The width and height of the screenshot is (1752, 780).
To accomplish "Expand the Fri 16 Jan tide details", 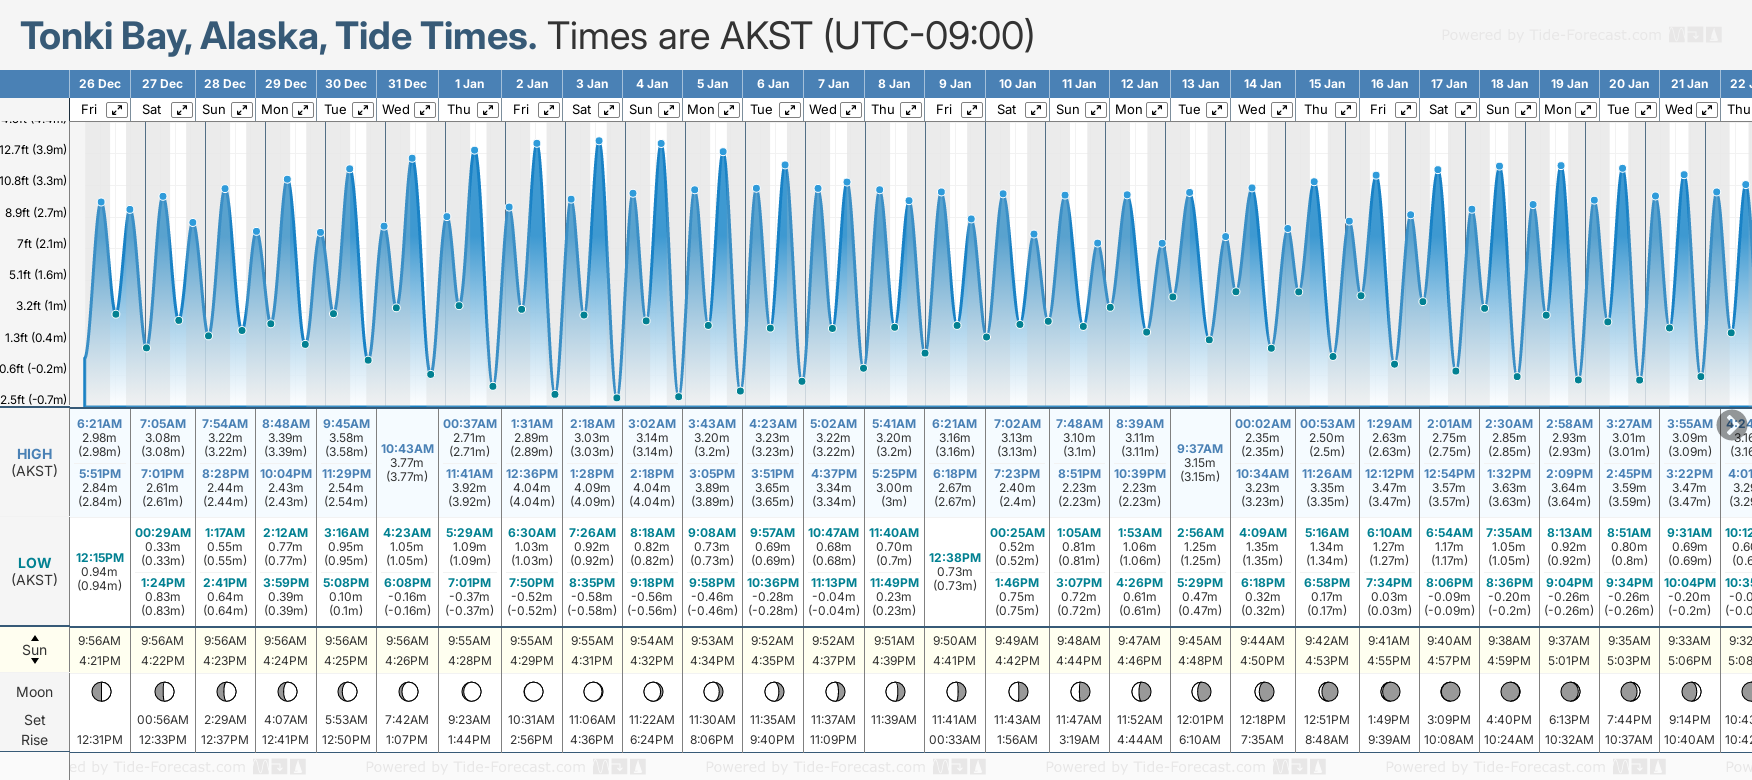I will pos(1405,110).
